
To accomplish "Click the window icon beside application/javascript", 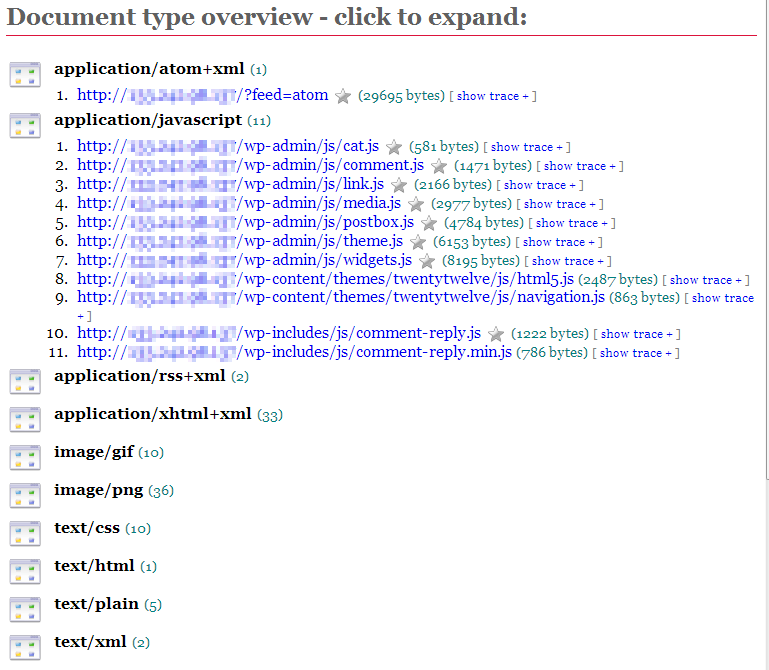I will (x=25, y=125).
